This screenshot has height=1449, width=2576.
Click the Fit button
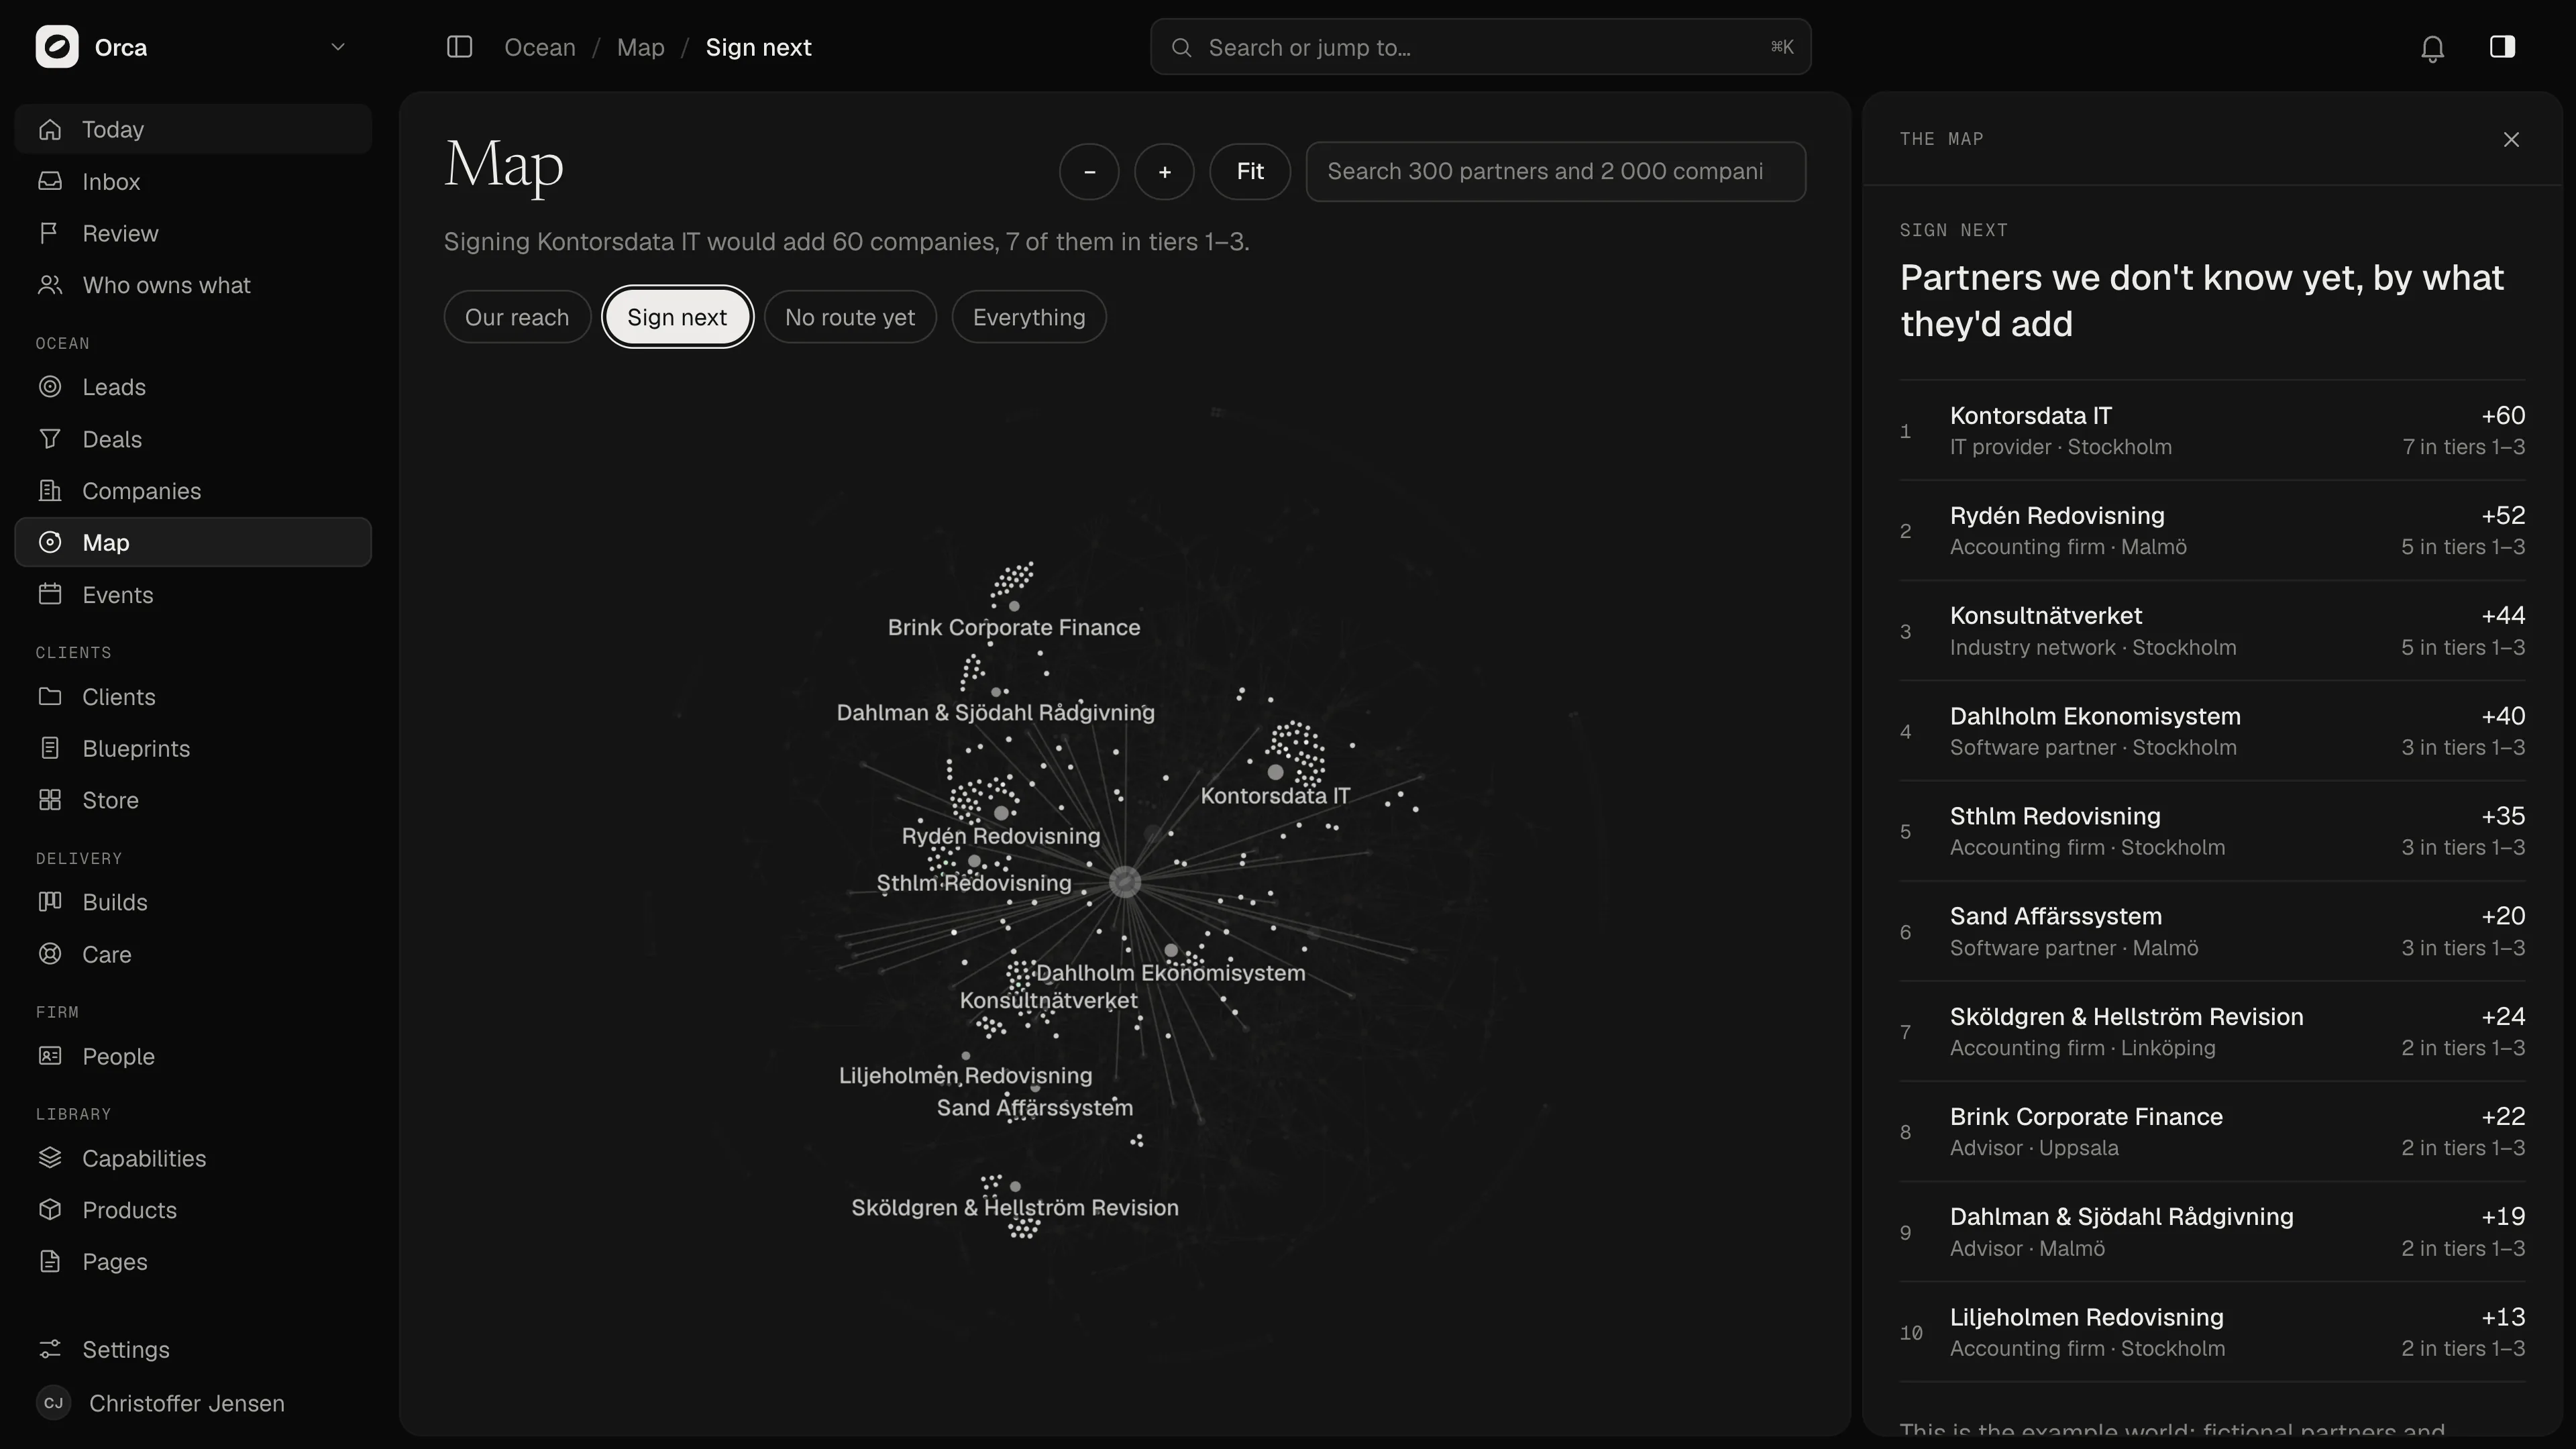(x=1250, y=172)
